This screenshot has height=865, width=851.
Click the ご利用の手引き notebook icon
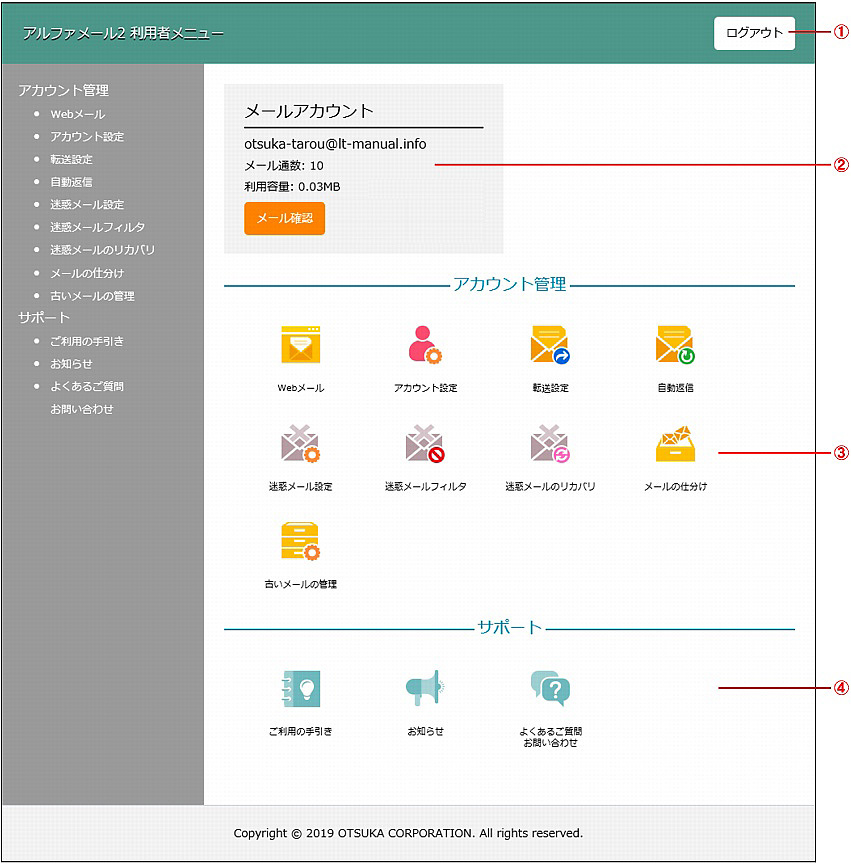[300, 689]
